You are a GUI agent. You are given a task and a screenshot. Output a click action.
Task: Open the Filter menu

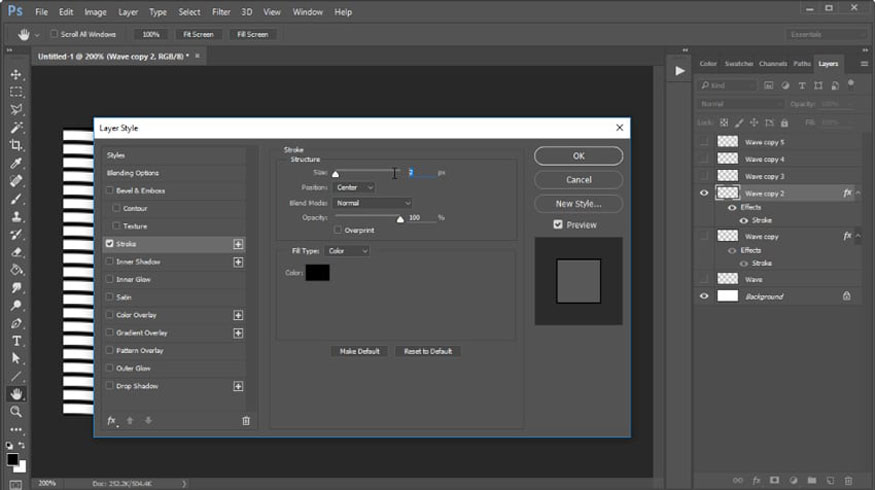(x=221, y=12)
